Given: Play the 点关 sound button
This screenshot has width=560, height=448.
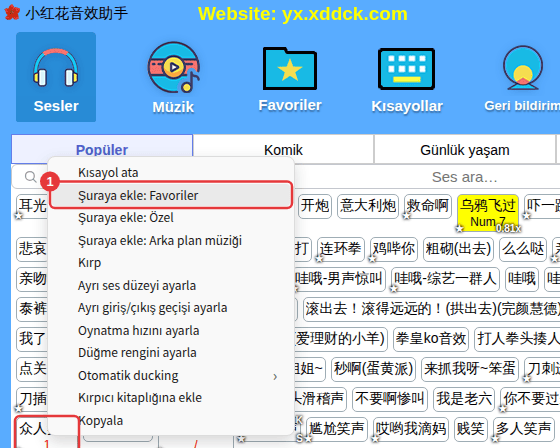Looking at the screenshot, I should pyautogui.click(x=32, y=369).
